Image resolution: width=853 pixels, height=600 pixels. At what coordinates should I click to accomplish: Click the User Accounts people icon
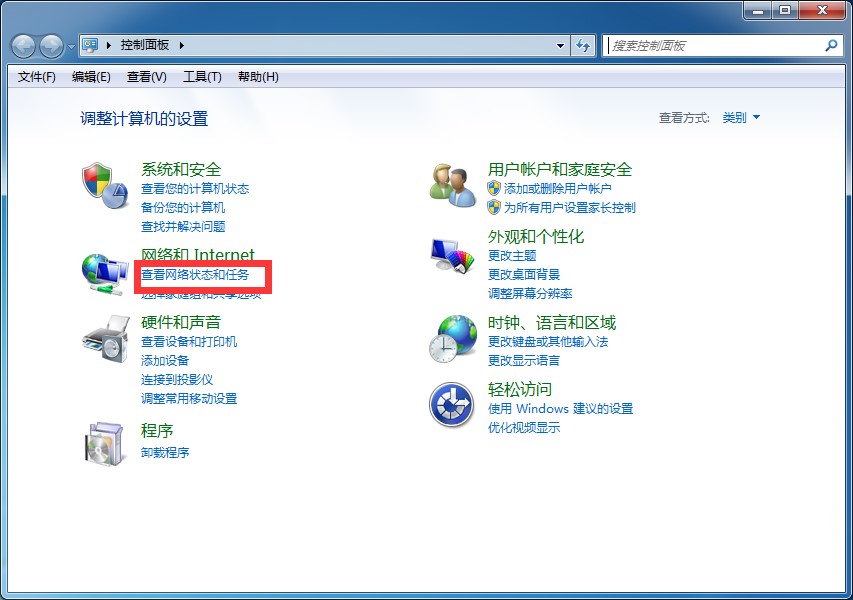click(452, 186)
